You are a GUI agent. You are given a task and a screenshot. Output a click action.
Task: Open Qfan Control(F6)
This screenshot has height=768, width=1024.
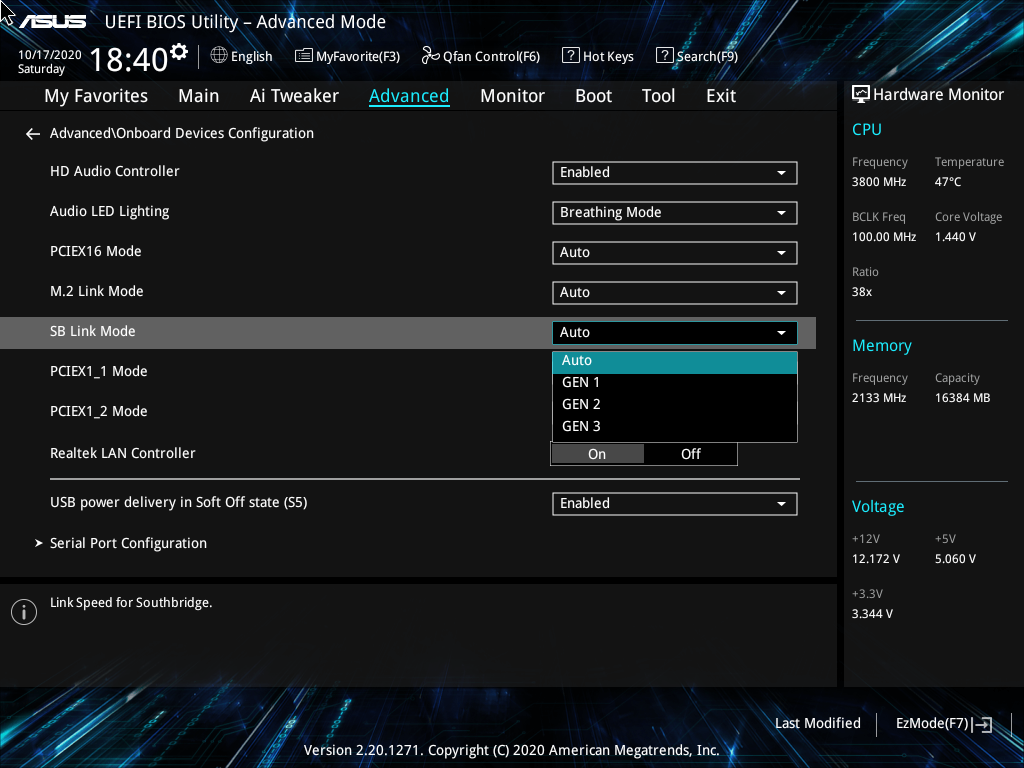[x=481, y=56]
